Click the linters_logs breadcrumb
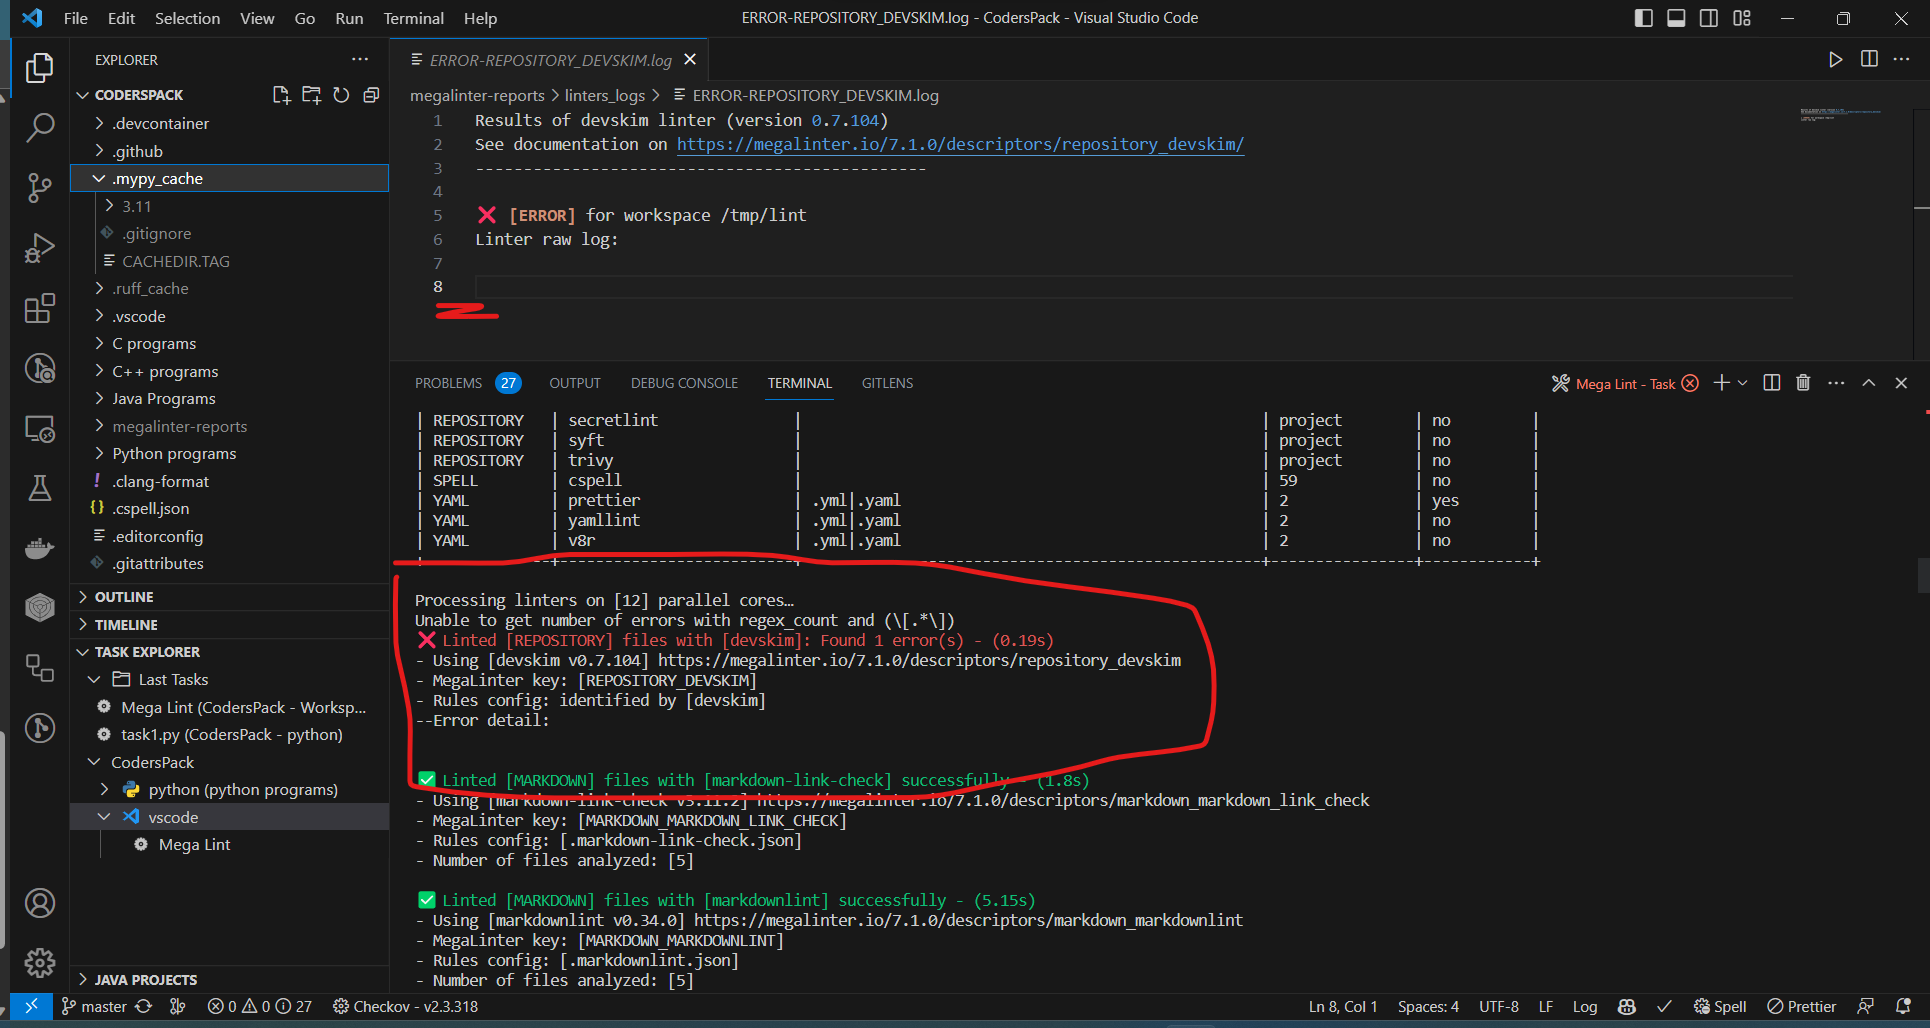This screenshot has width=1930, height=1028. (x=604, y=95)
